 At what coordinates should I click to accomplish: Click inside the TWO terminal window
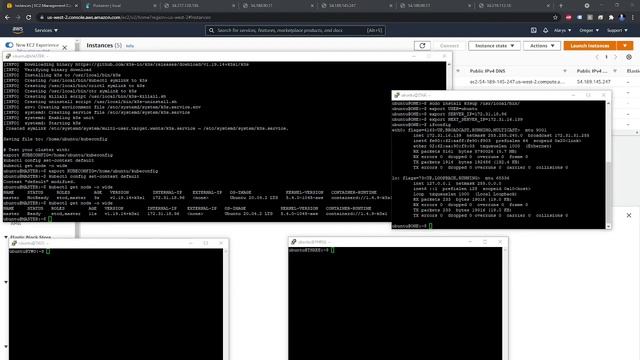pyautogui.click(x=116, y=304)
